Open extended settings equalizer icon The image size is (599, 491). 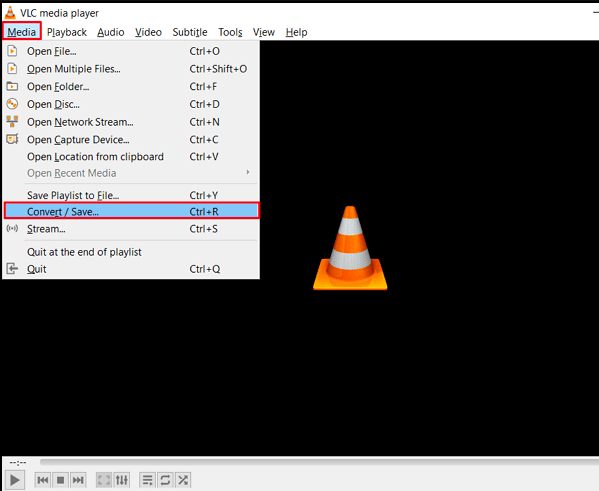point(122,480)
